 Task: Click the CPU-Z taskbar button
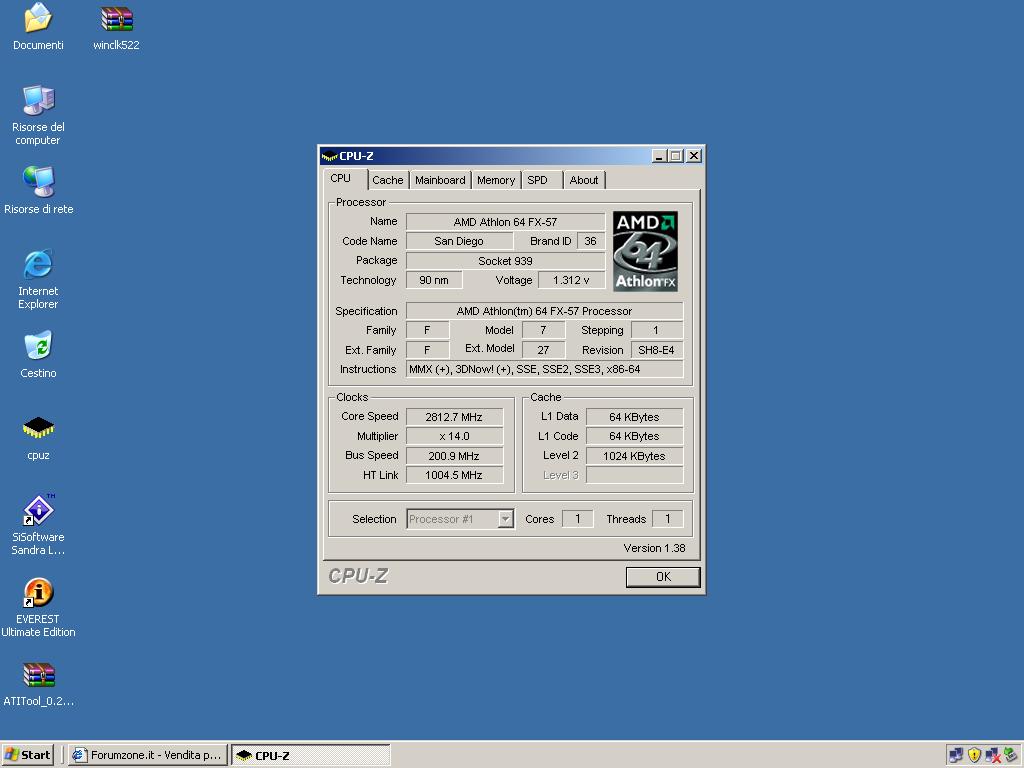click(311, 755)
